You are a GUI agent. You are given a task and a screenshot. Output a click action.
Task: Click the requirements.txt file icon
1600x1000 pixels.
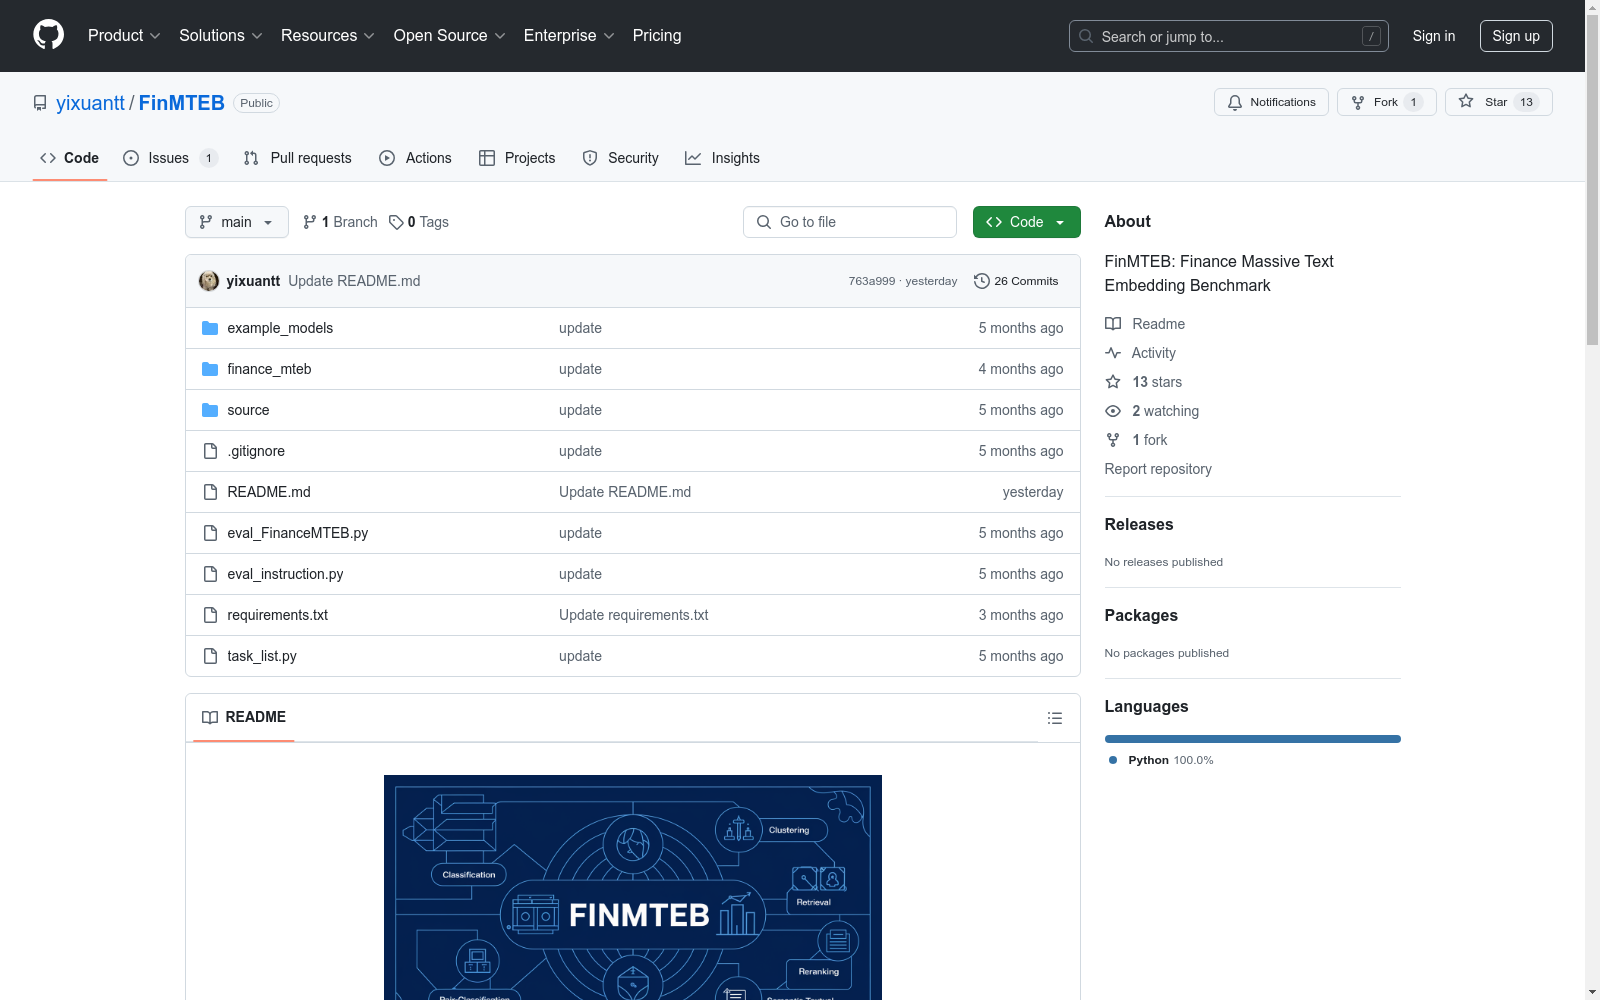click(x=210, y=615)
